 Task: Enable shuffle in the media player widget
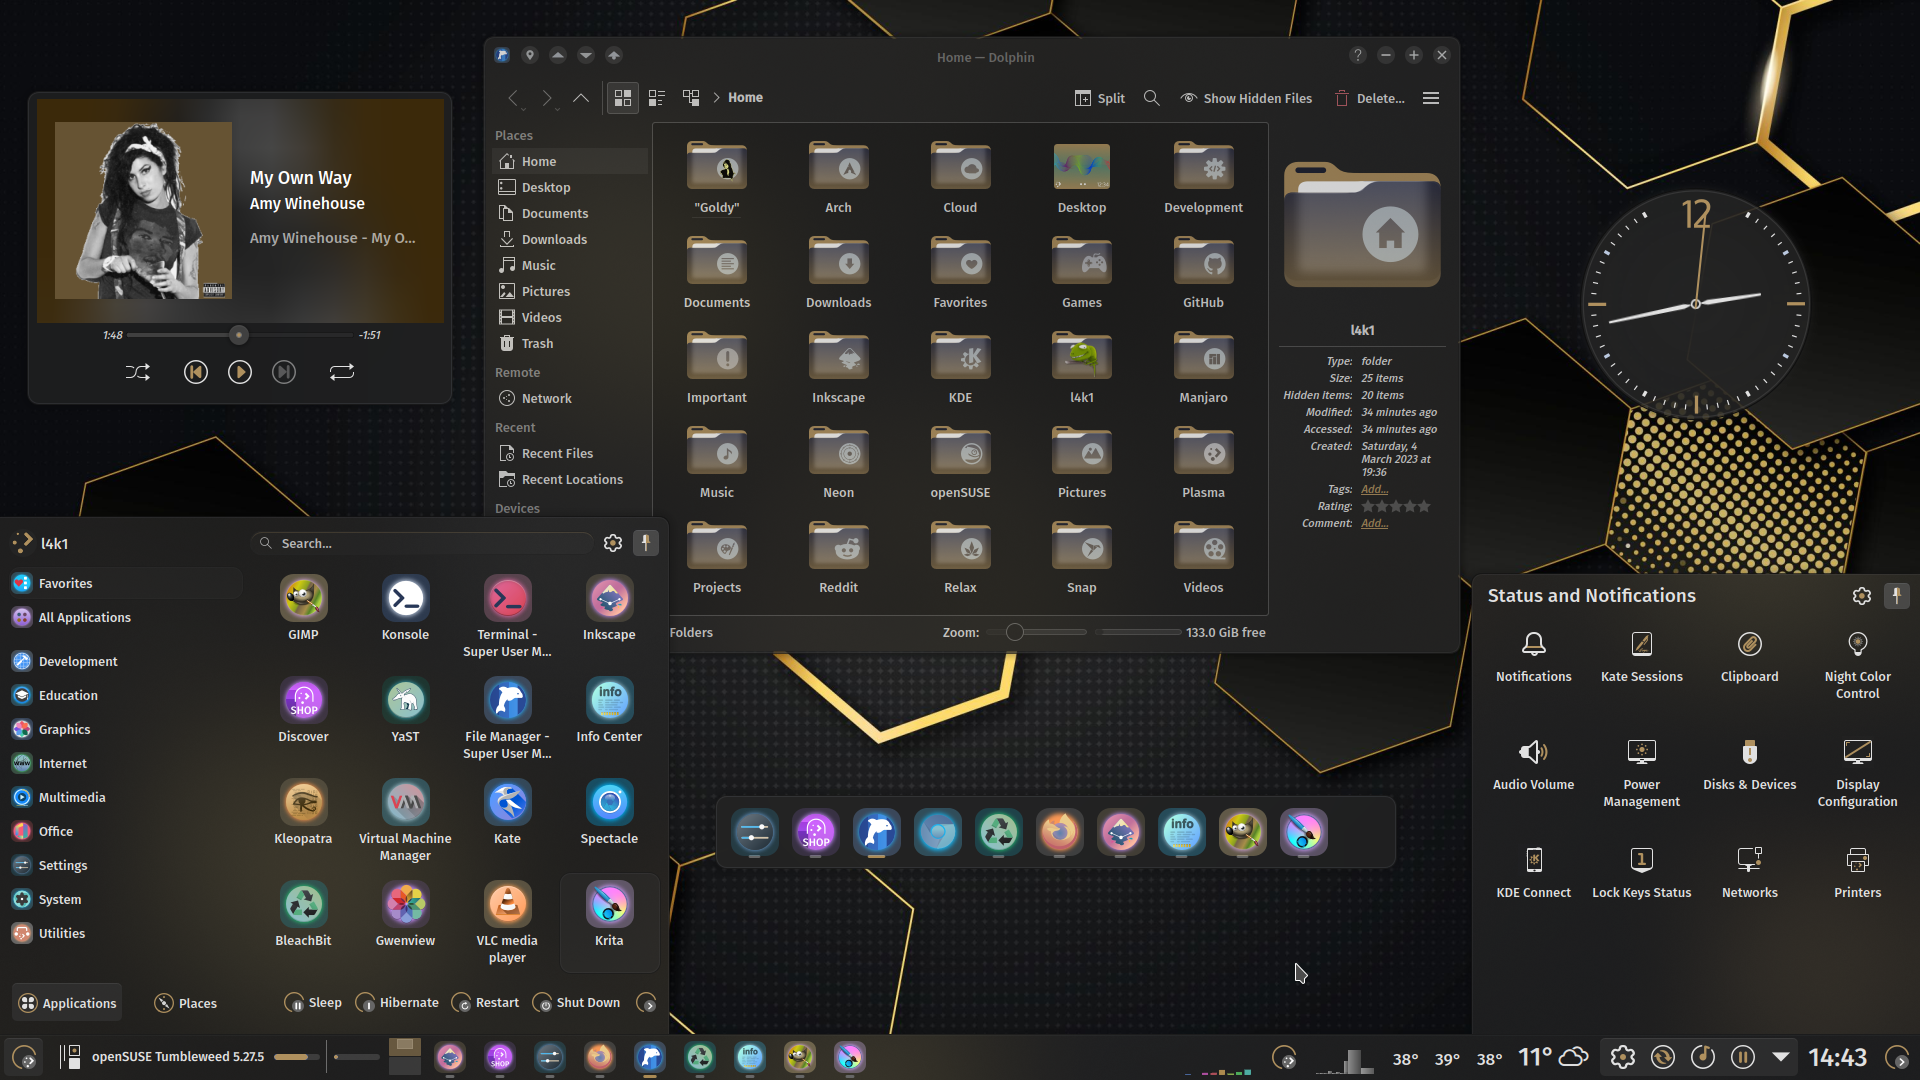pos(138,371)
